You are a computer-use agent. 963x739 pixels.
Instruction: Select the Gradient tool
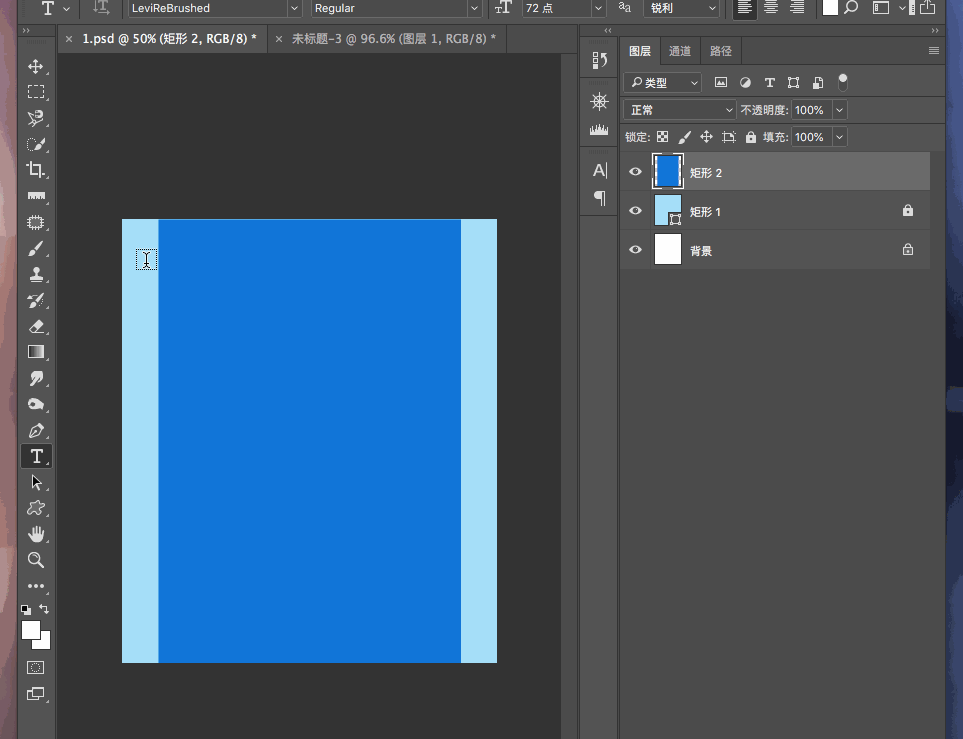pos(36,352)
